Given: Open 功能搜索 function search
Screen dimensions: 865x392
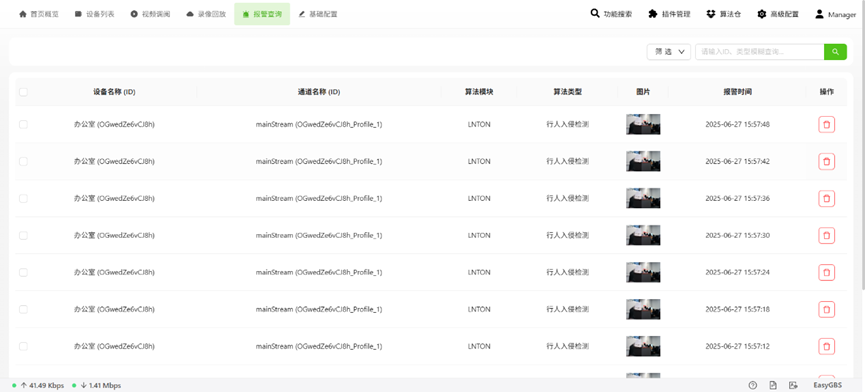Looking at the screenshot, I should tap(611, 14).
